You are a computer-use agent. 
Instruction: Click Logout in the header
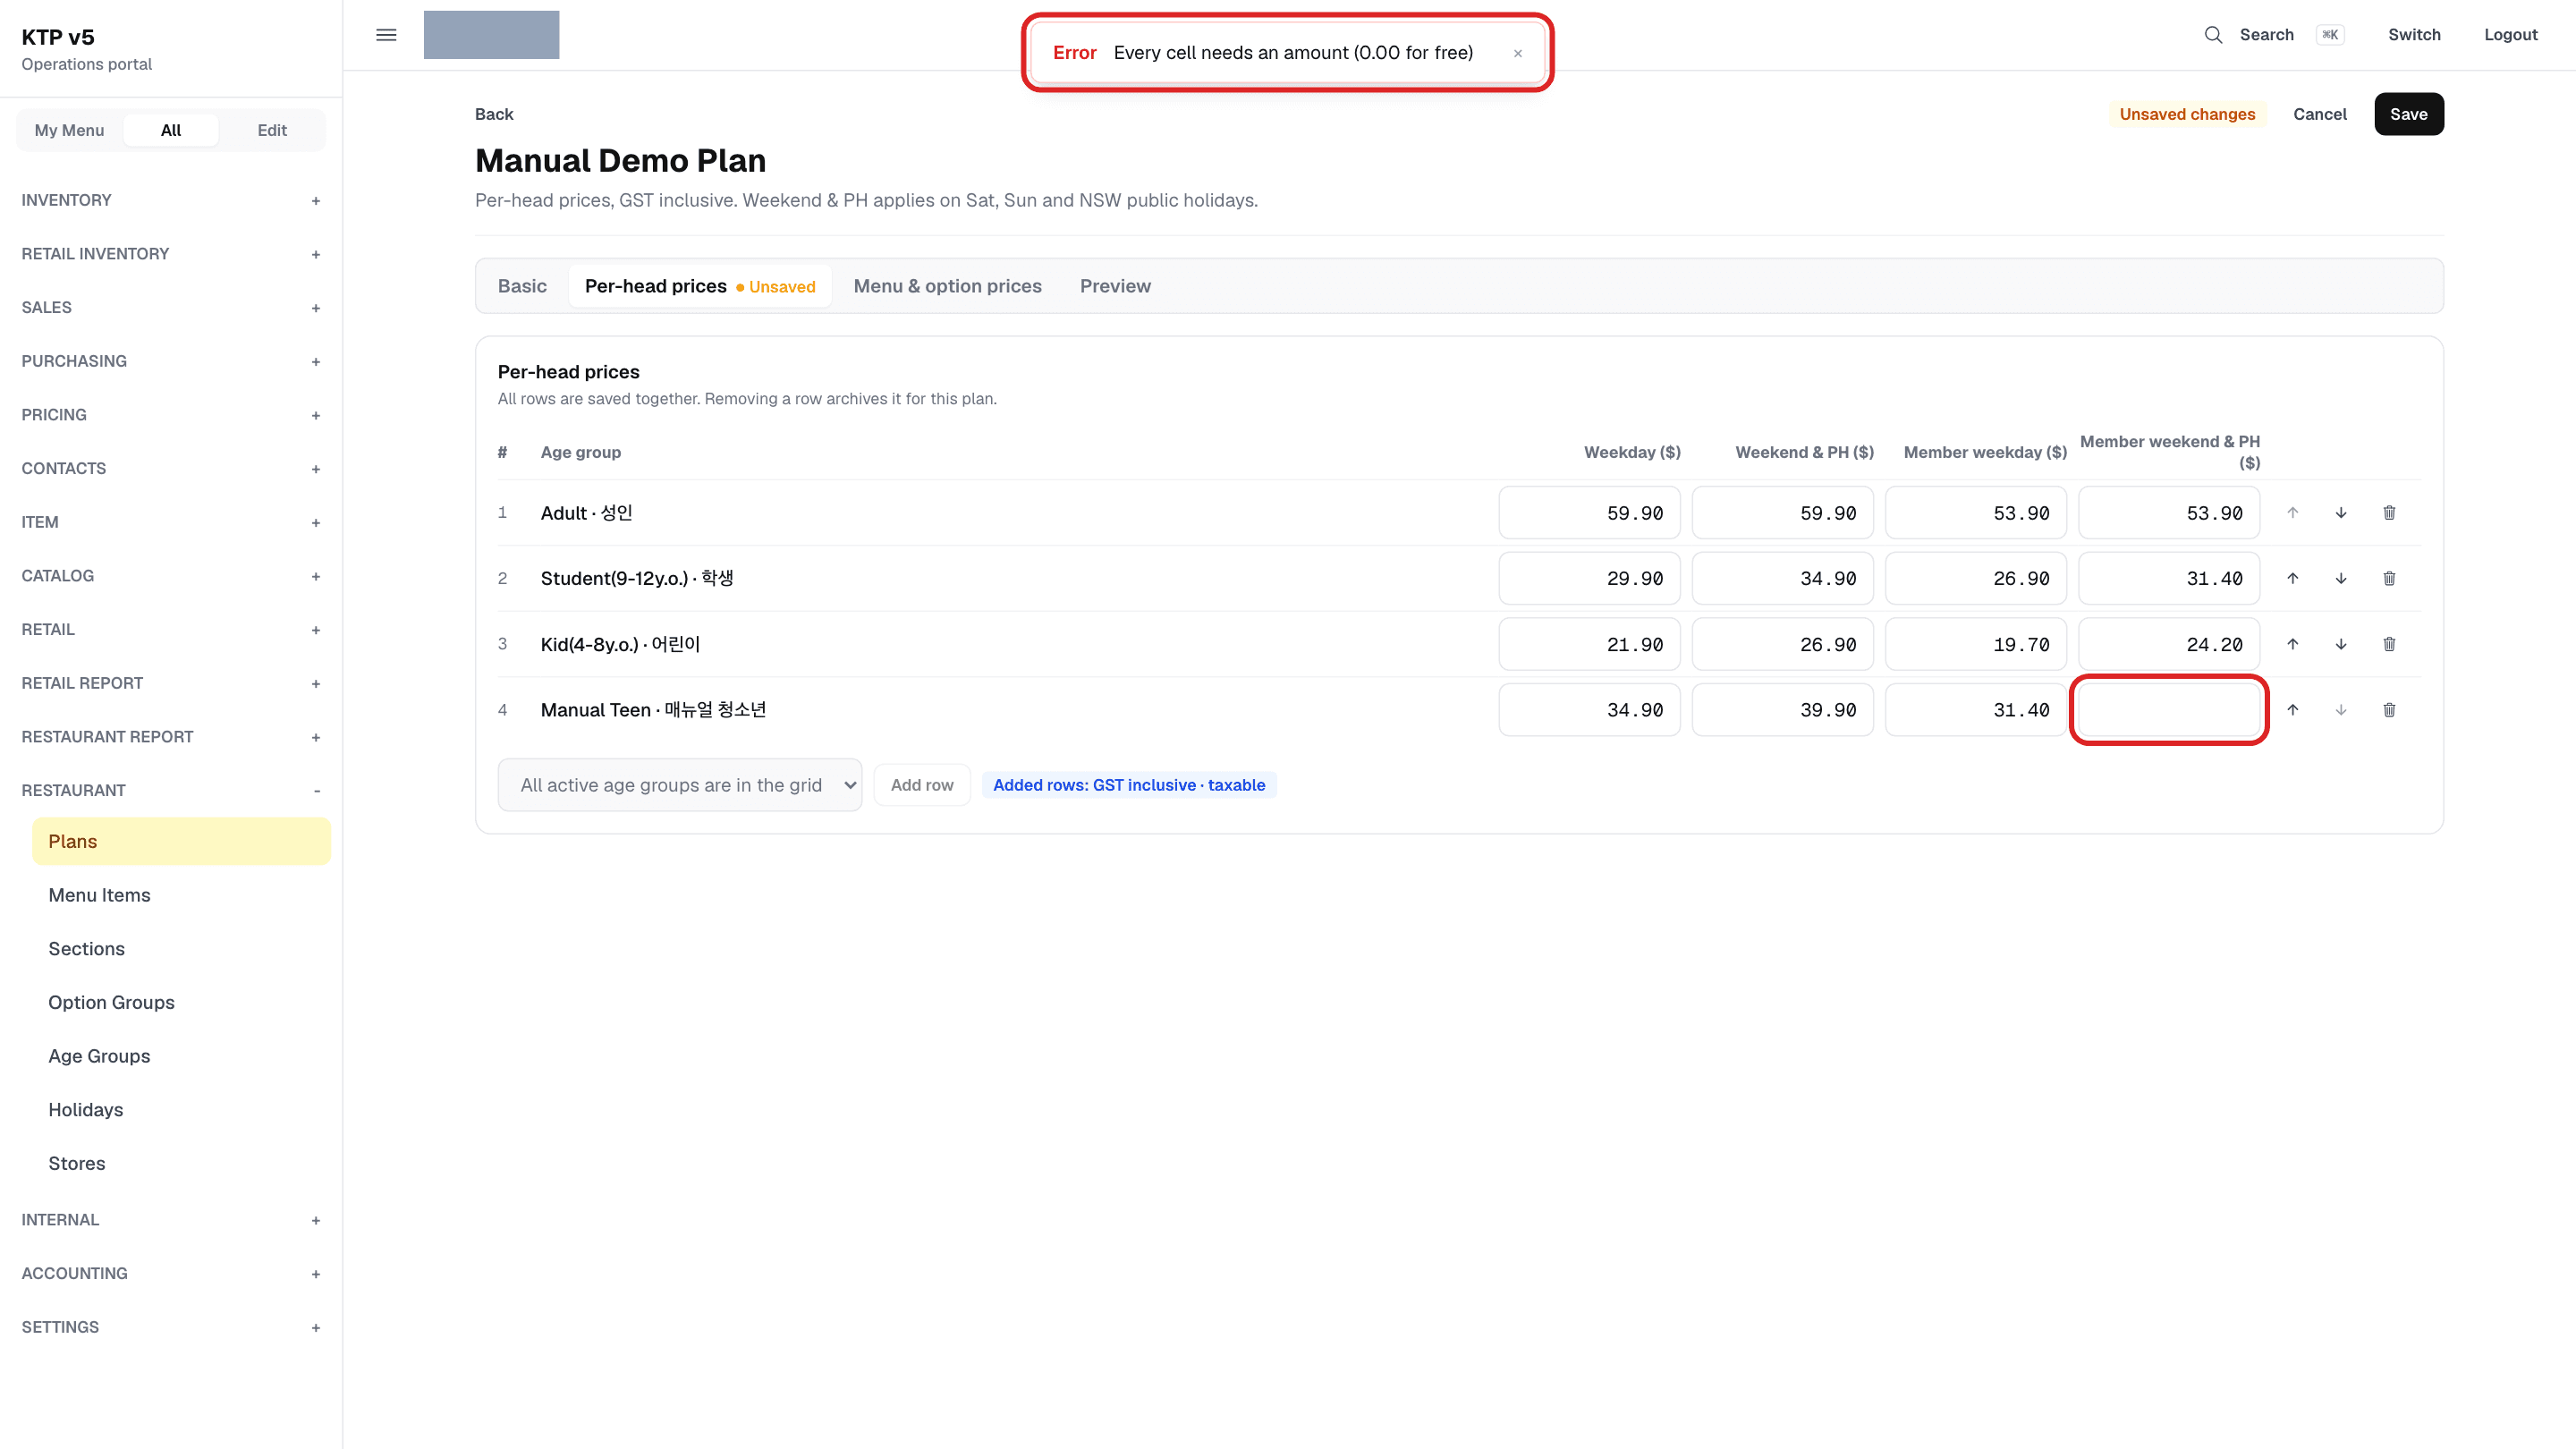pos(2510,35)
